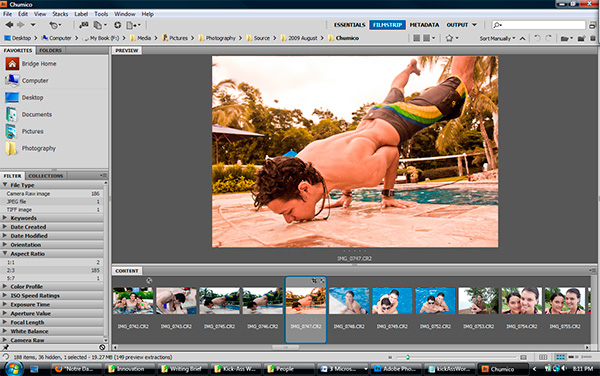
Task: Click the larger thumbnail size button
Action: [523, 357]
